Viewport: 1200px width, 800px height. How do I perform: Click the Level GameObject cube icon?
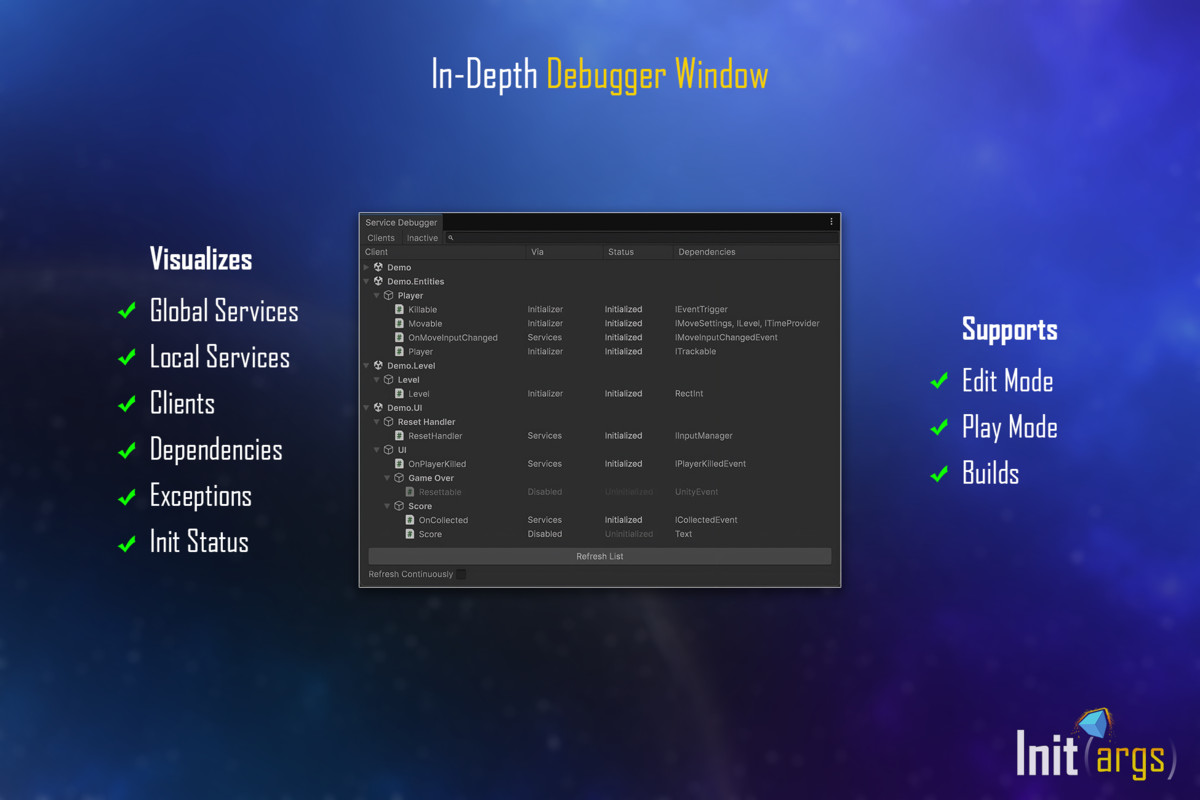click(x=389, y=379)
